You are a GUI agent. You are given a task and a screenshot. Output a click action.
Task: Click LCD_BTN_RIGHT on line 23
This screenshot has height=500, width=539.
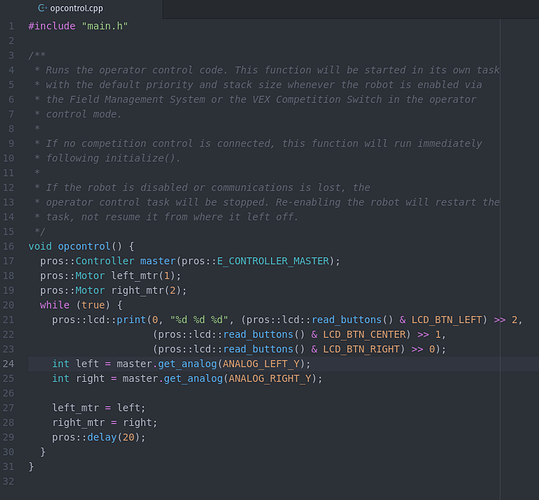(x=361, y=349)
